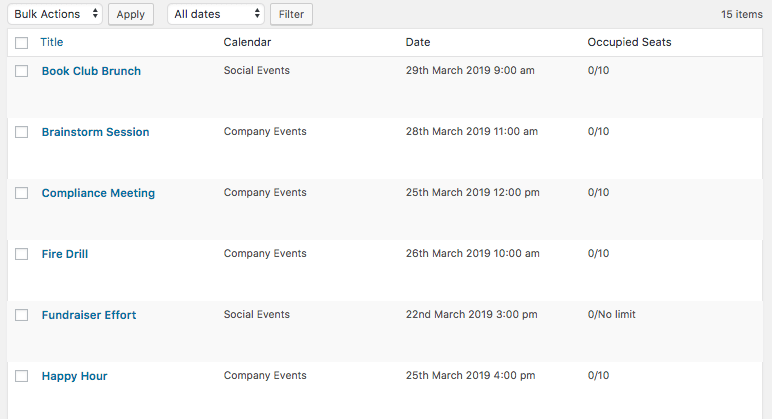The height and width of the screenshot is (419, 772).
Task: Click the Occupied Seats column header
Action: point(629,42)
